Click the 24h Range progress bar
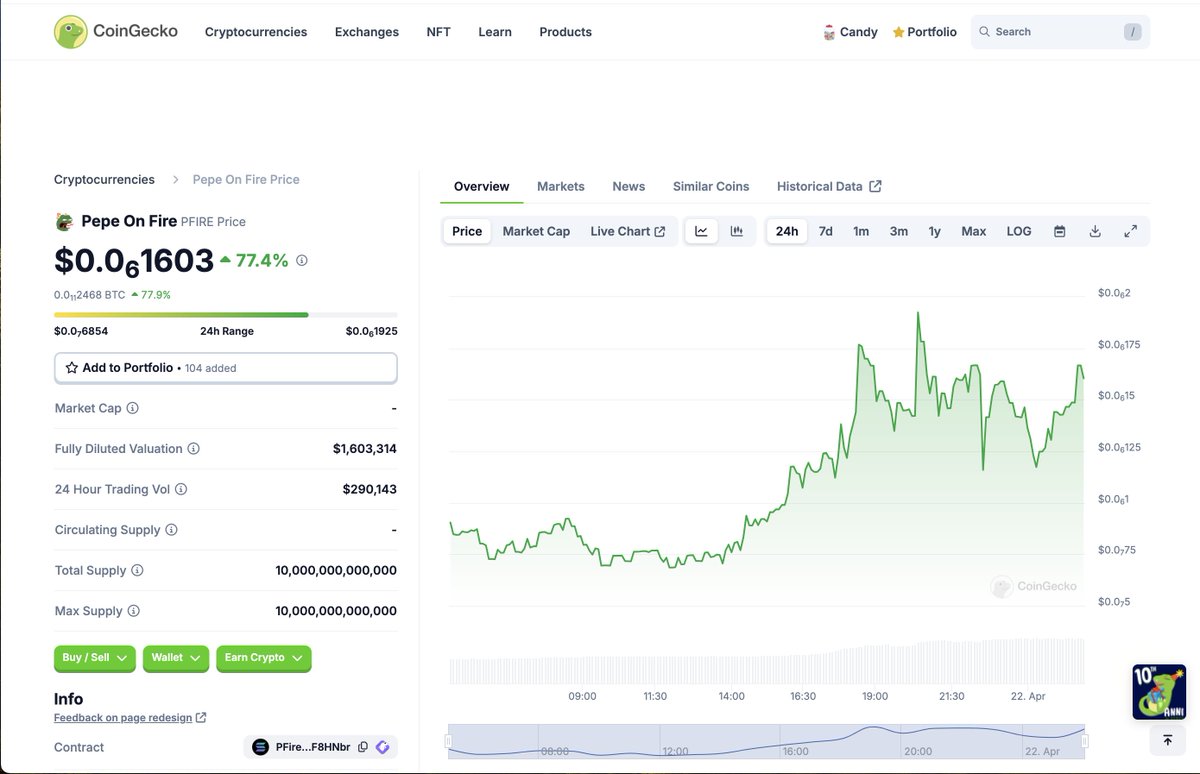Viewport: 1200px width, 774px height. tap(226, 315)
